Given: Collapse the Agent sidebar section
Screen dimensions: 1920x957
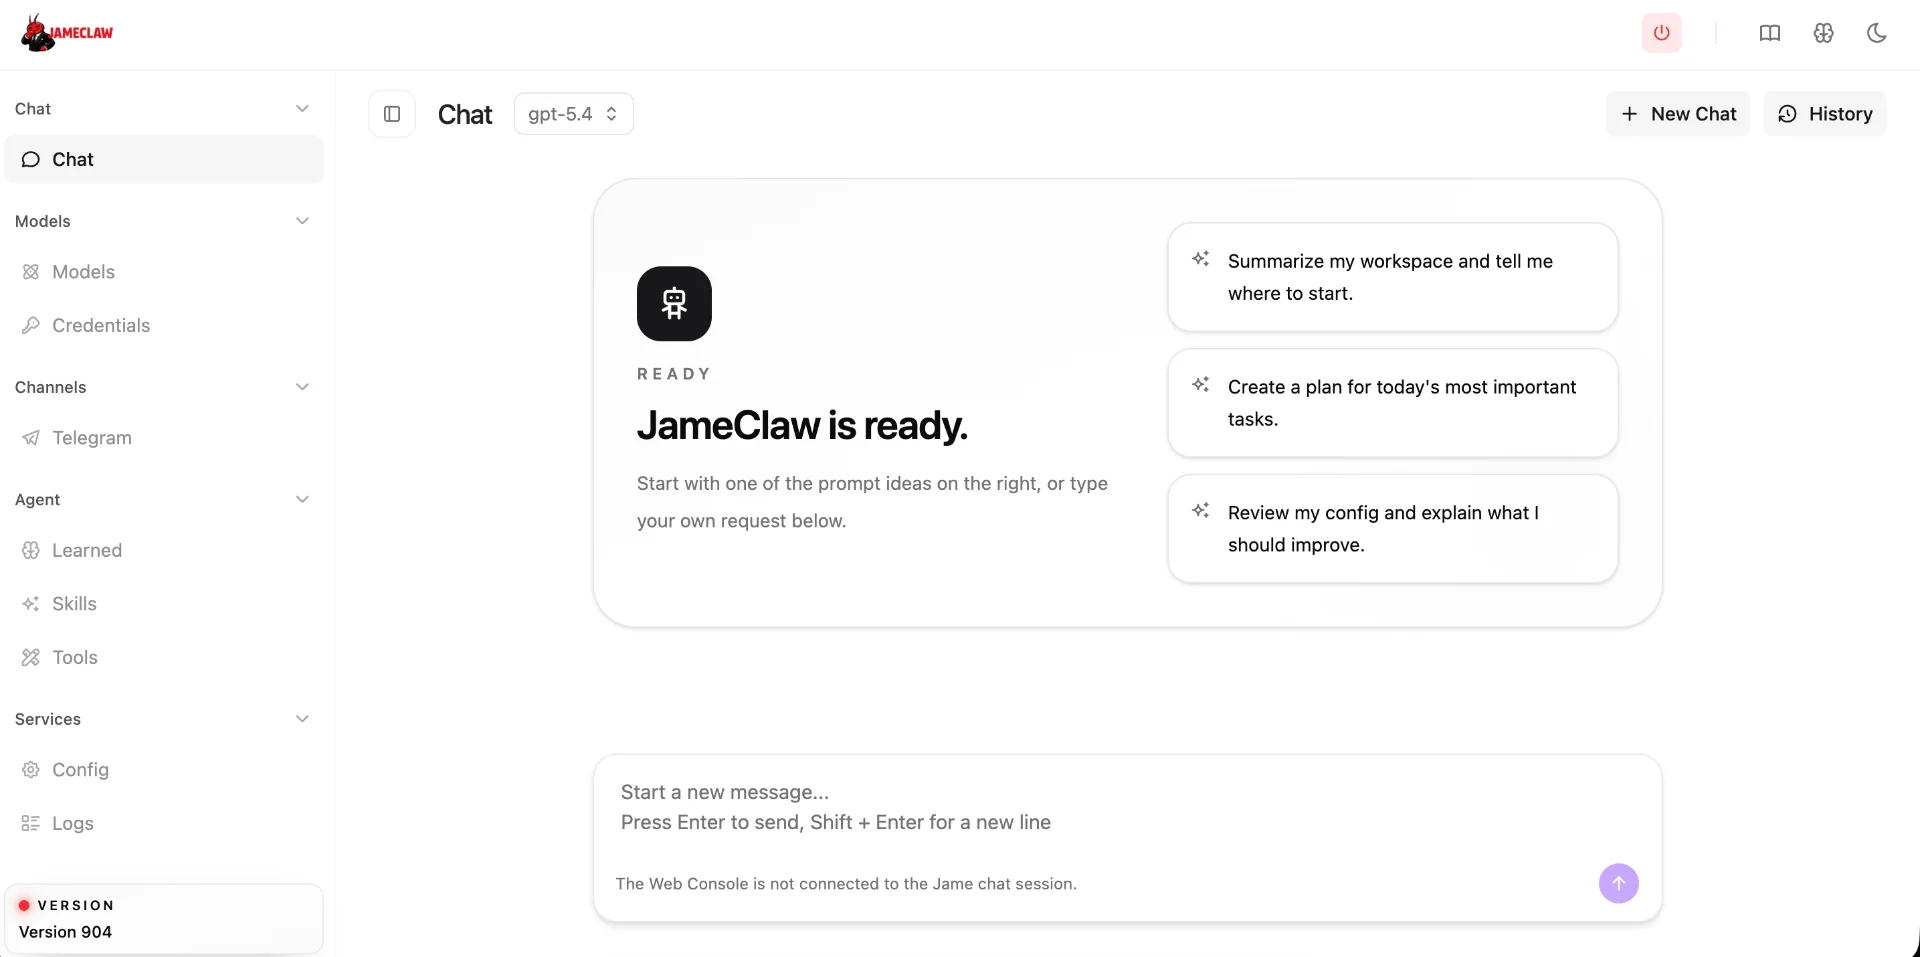Looking at the screenshot, I should [302, 499].
